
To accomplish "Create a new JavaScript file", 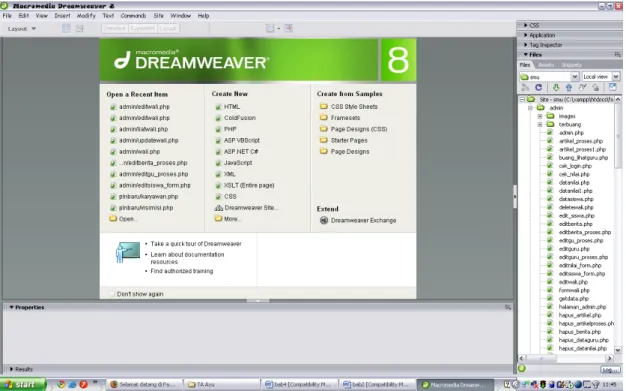I will coord(238,163).
